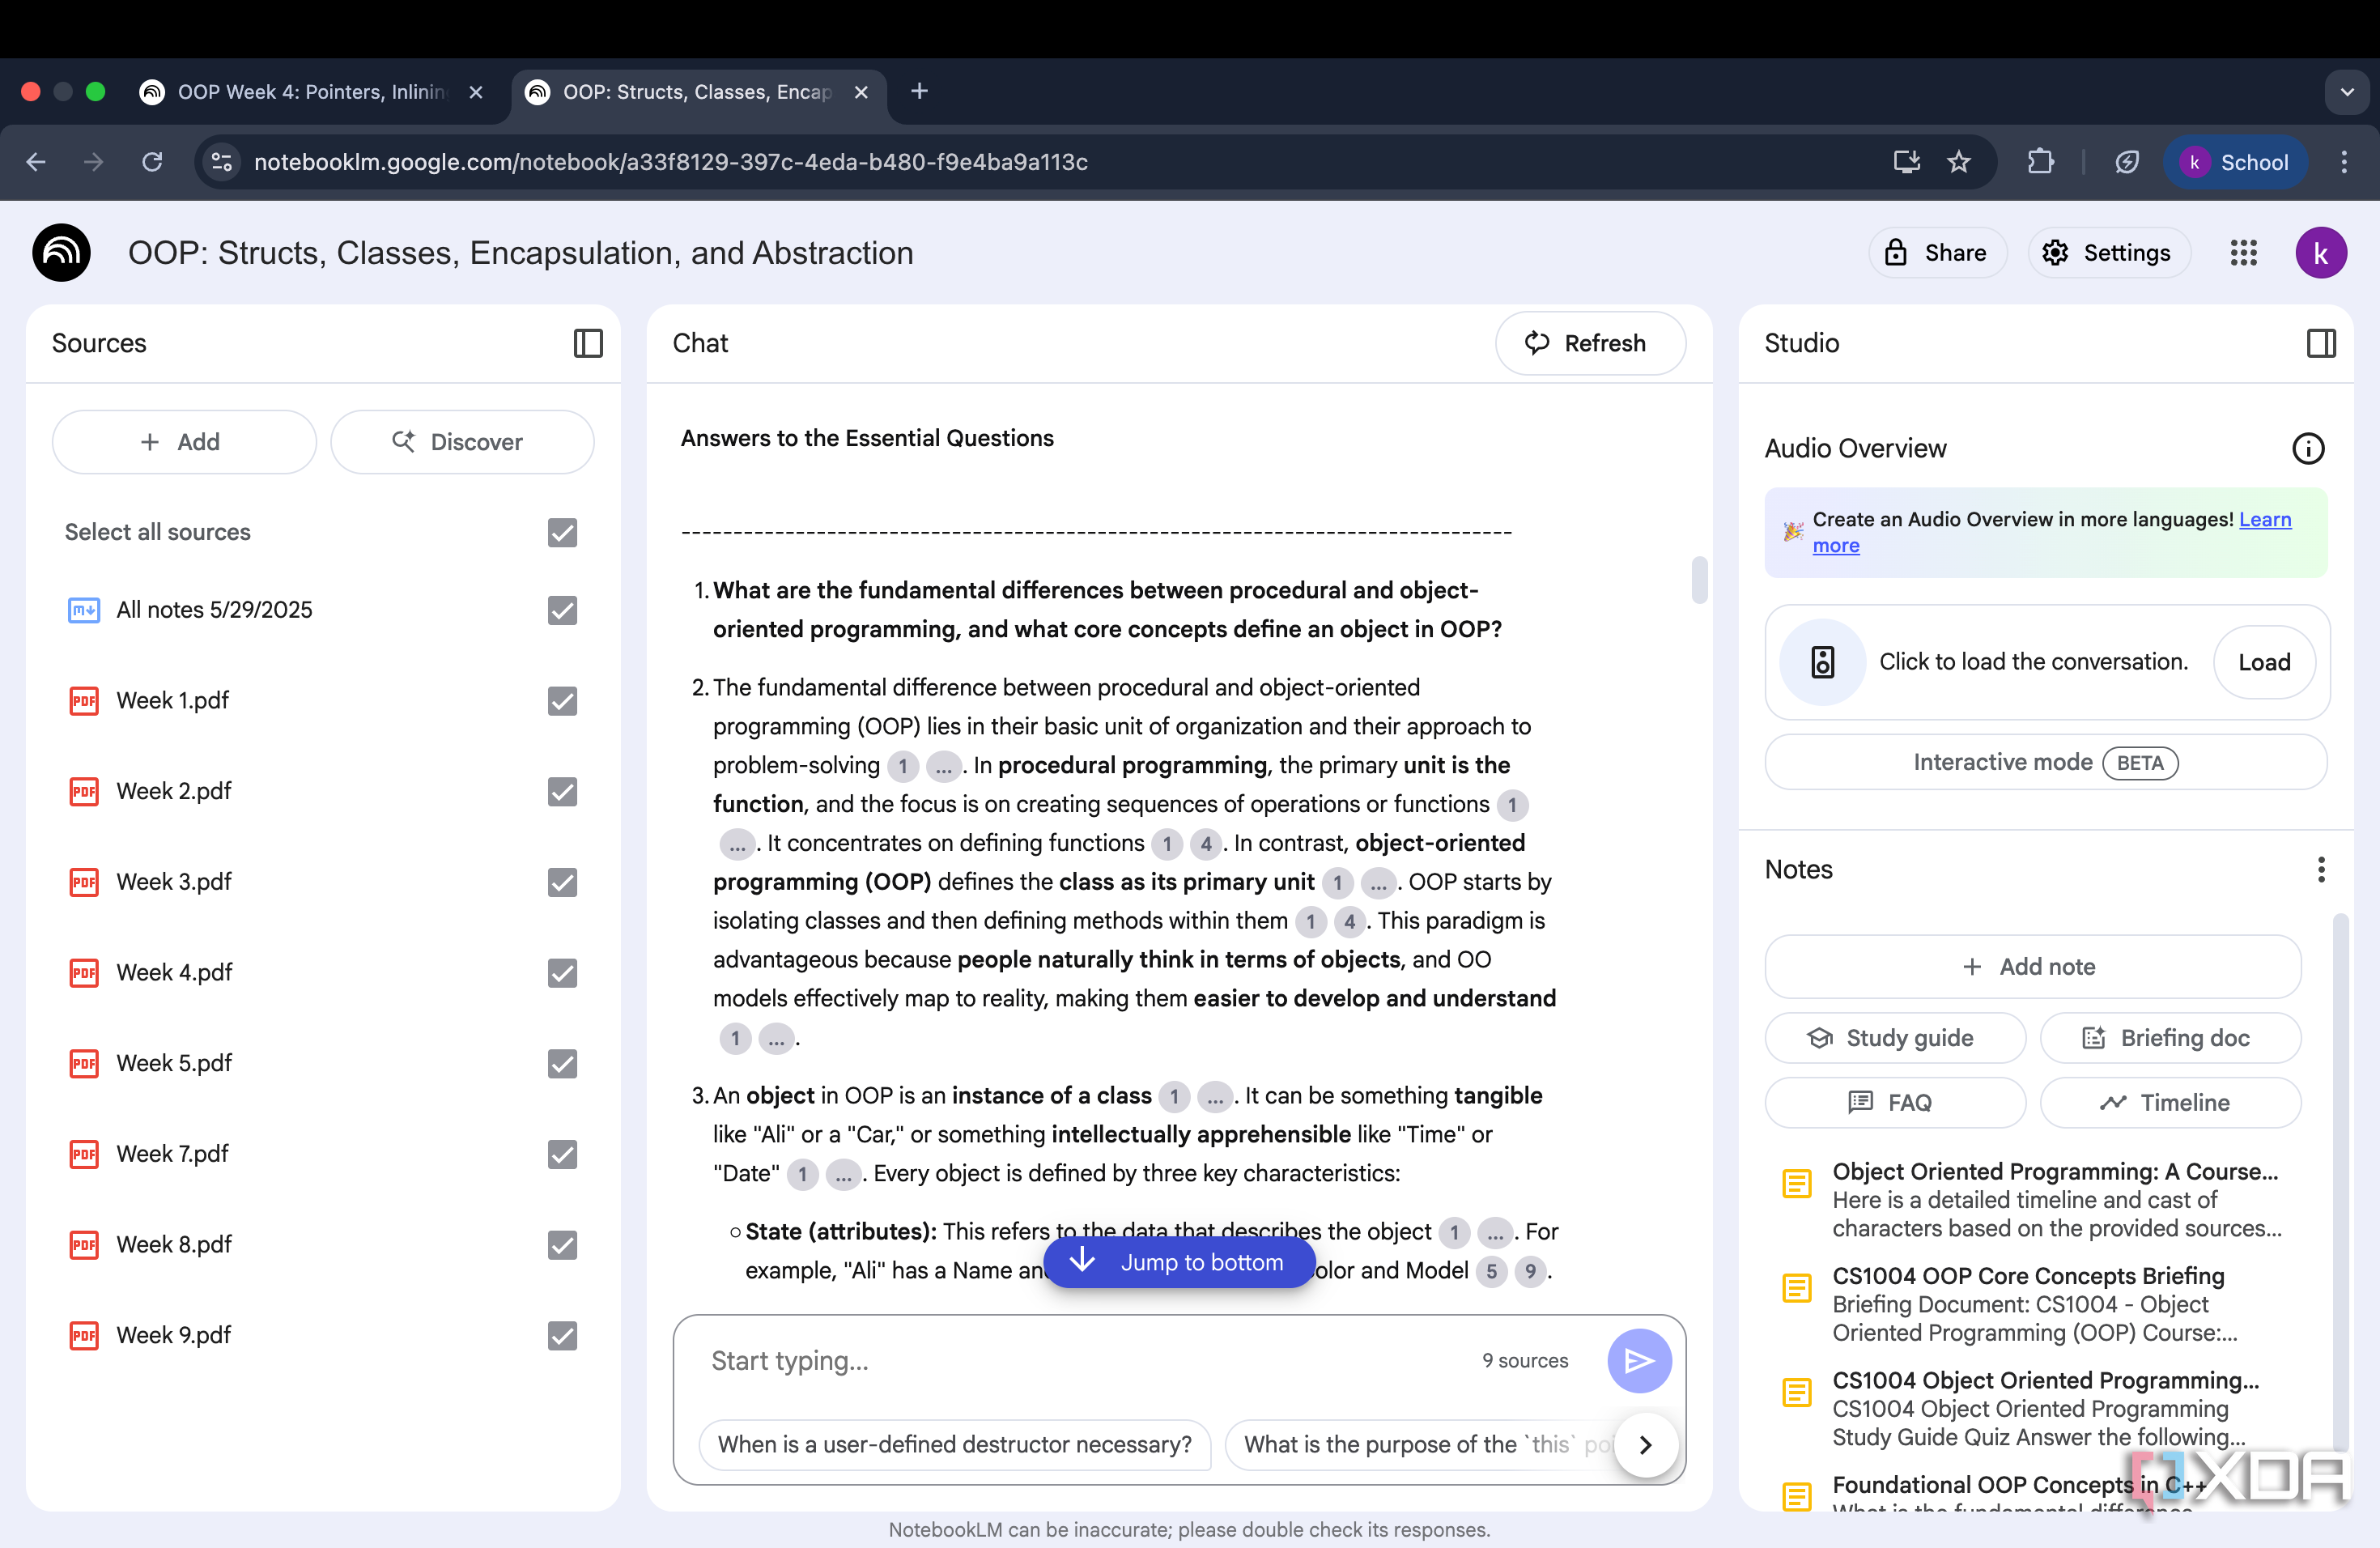Ask about user-defined destructor suggestion
The image size is (2380, 1548).
tap(954, 1444)
